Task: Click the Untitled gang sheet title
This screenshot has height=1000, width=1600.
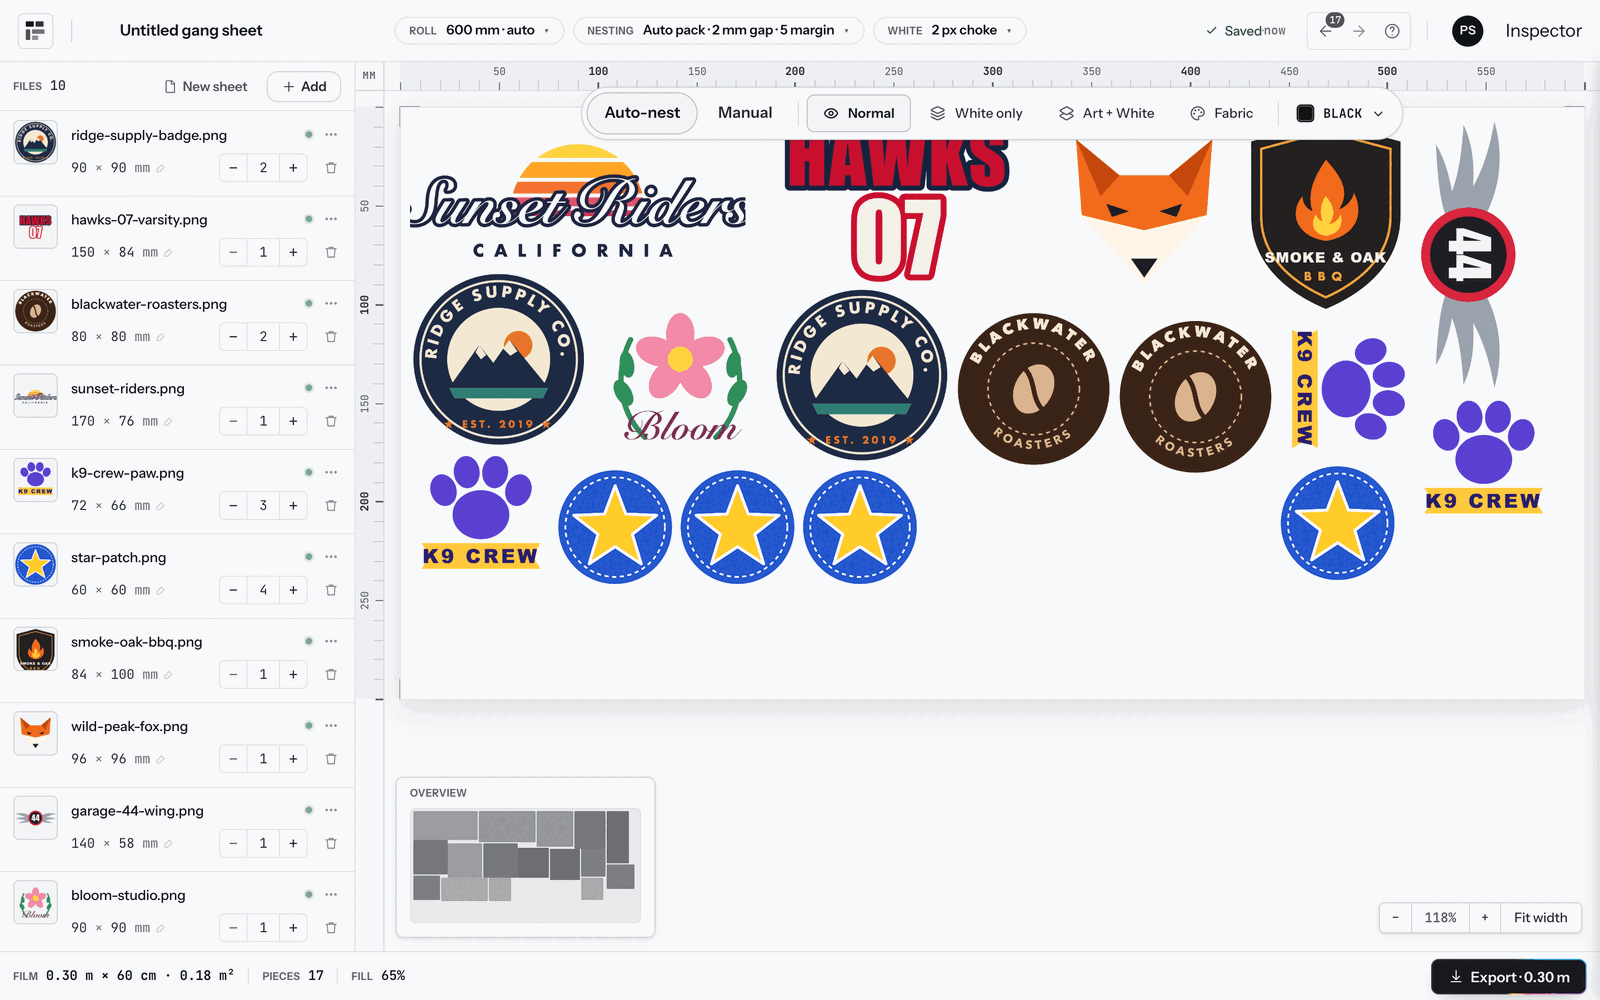Action: [x=191, y=31]
